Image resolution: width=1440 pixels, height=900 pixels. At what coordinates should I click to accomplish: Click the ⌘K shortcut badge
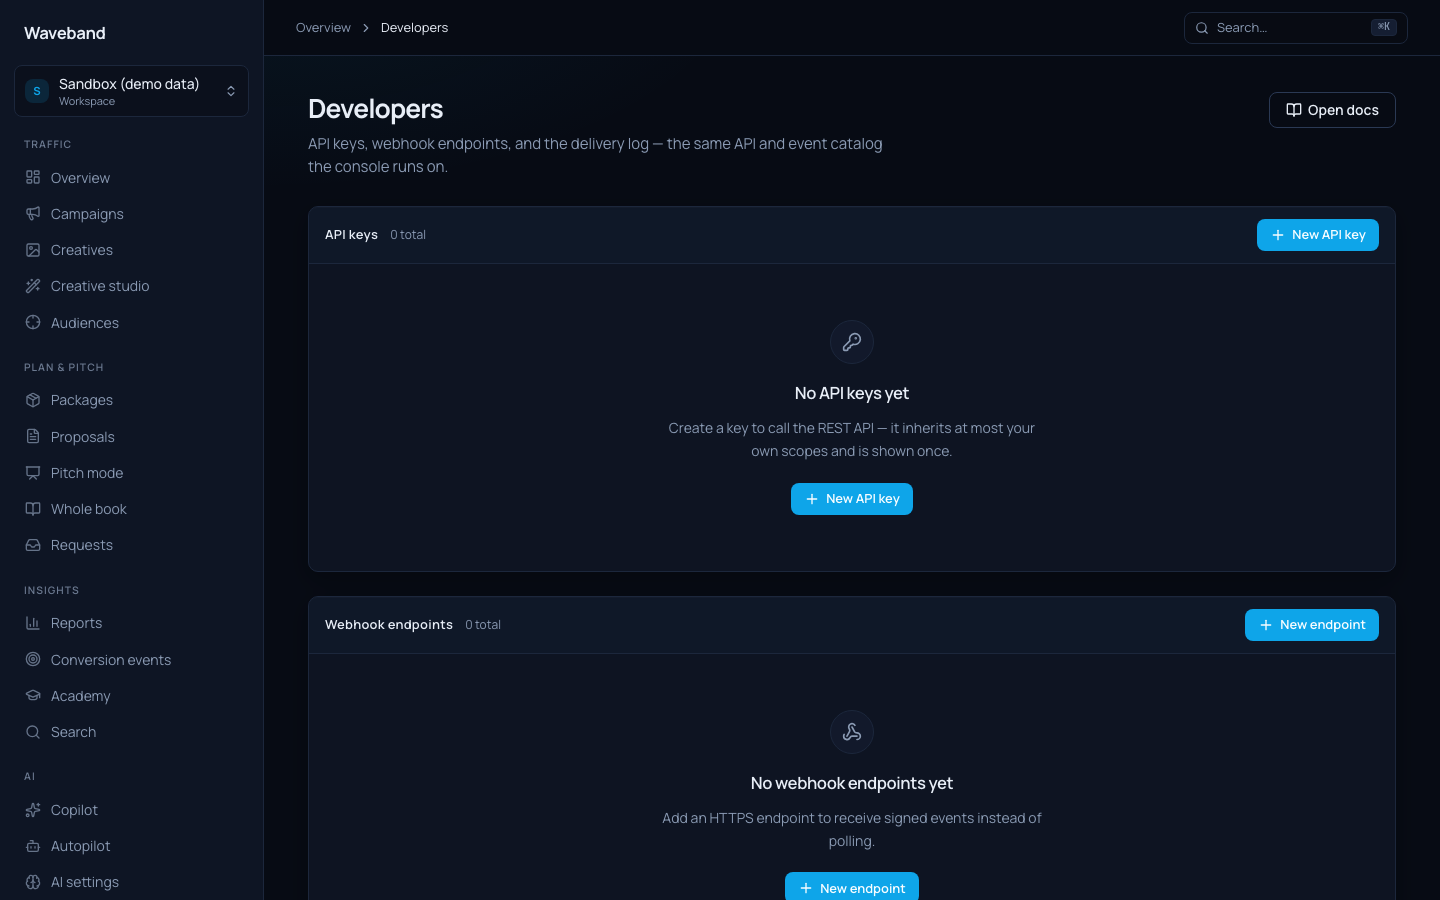coord(1384,27)
